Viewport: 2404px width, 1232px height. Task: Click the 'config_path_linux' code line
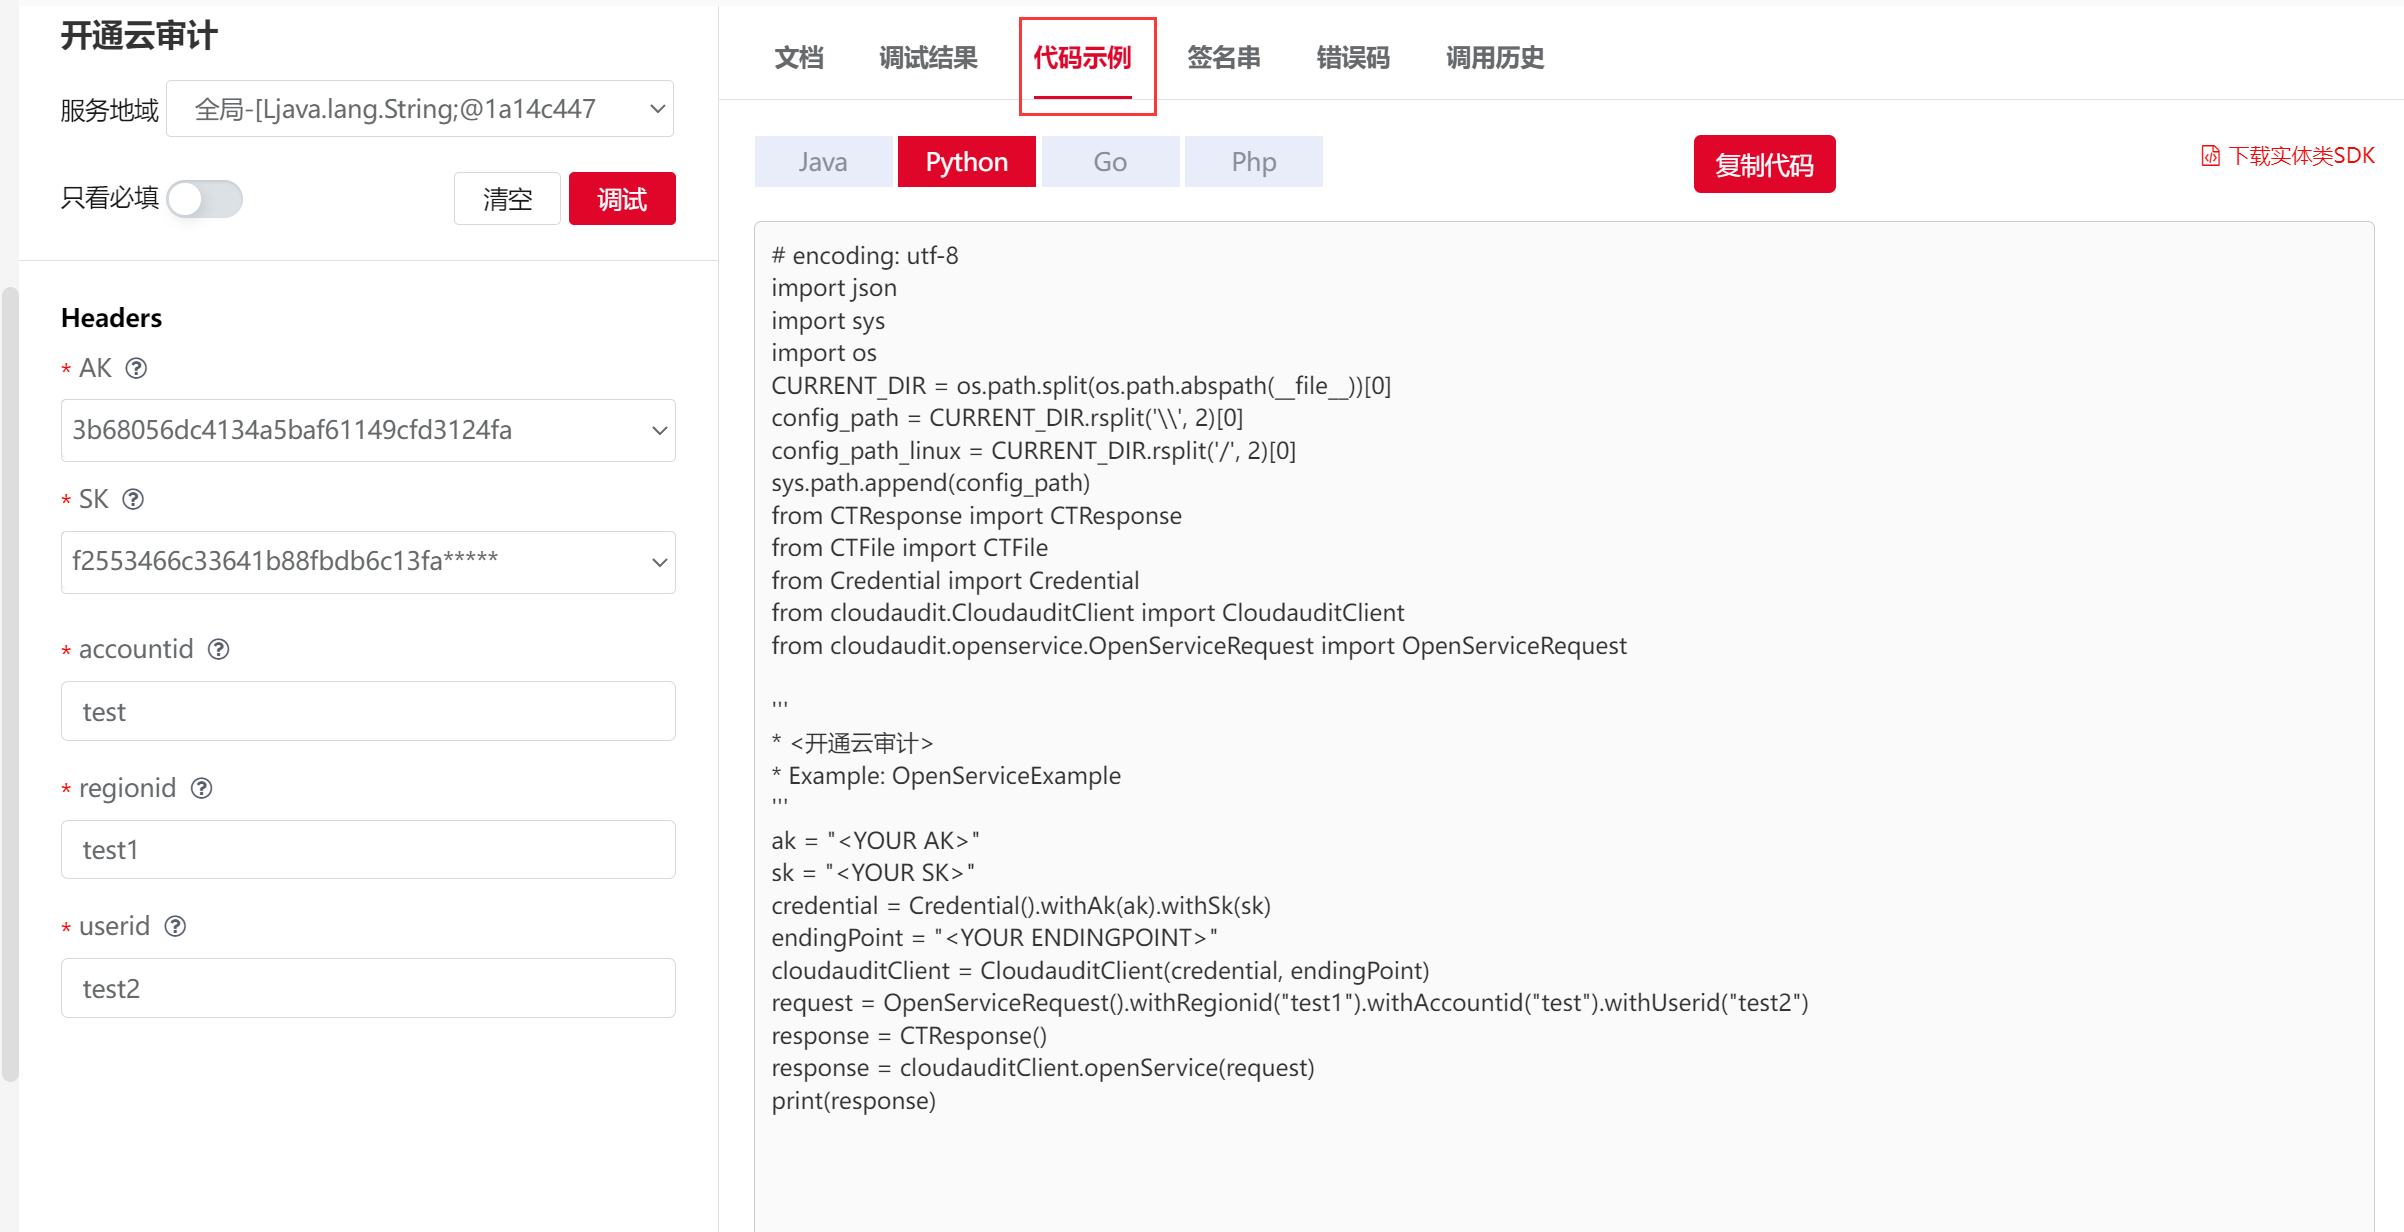[1033, 450]
